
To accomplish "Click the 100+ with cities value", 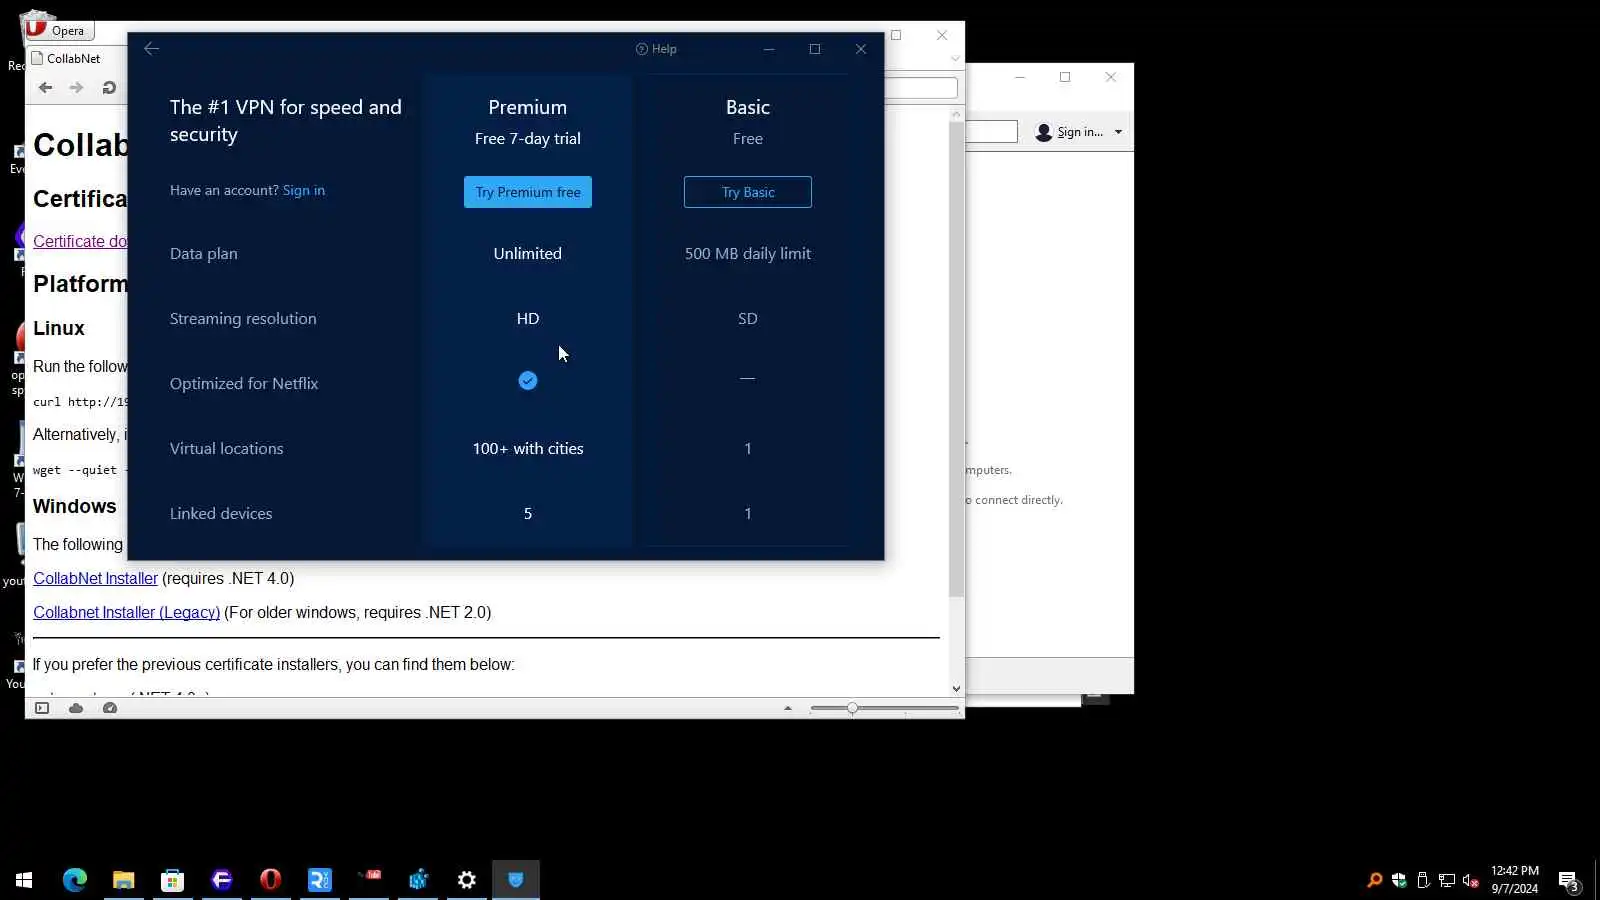I will 528,449.
